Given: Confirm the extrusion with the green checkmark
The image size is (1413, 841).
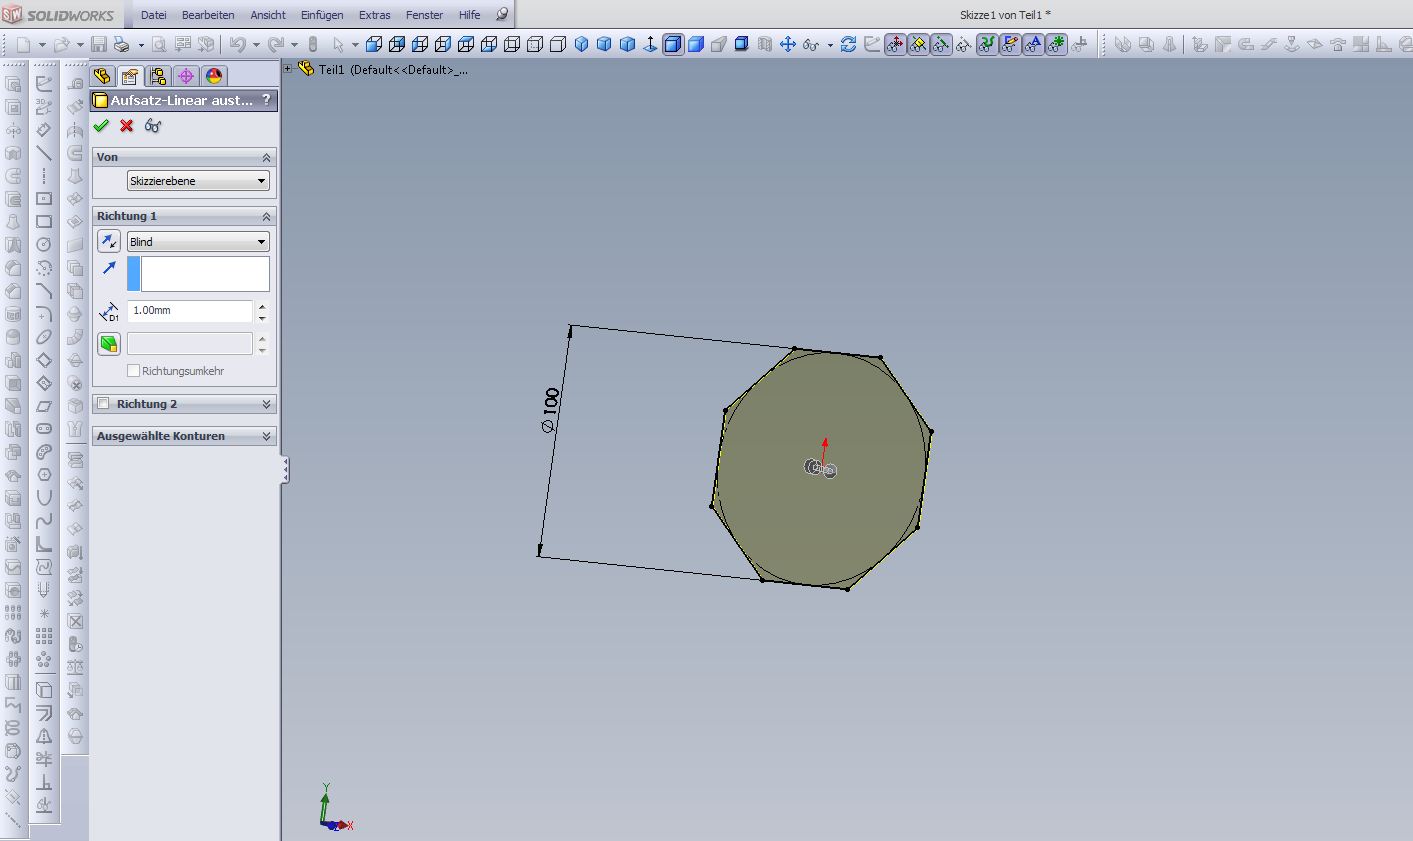Looking at the screenshot, I should tap(101, 125).
